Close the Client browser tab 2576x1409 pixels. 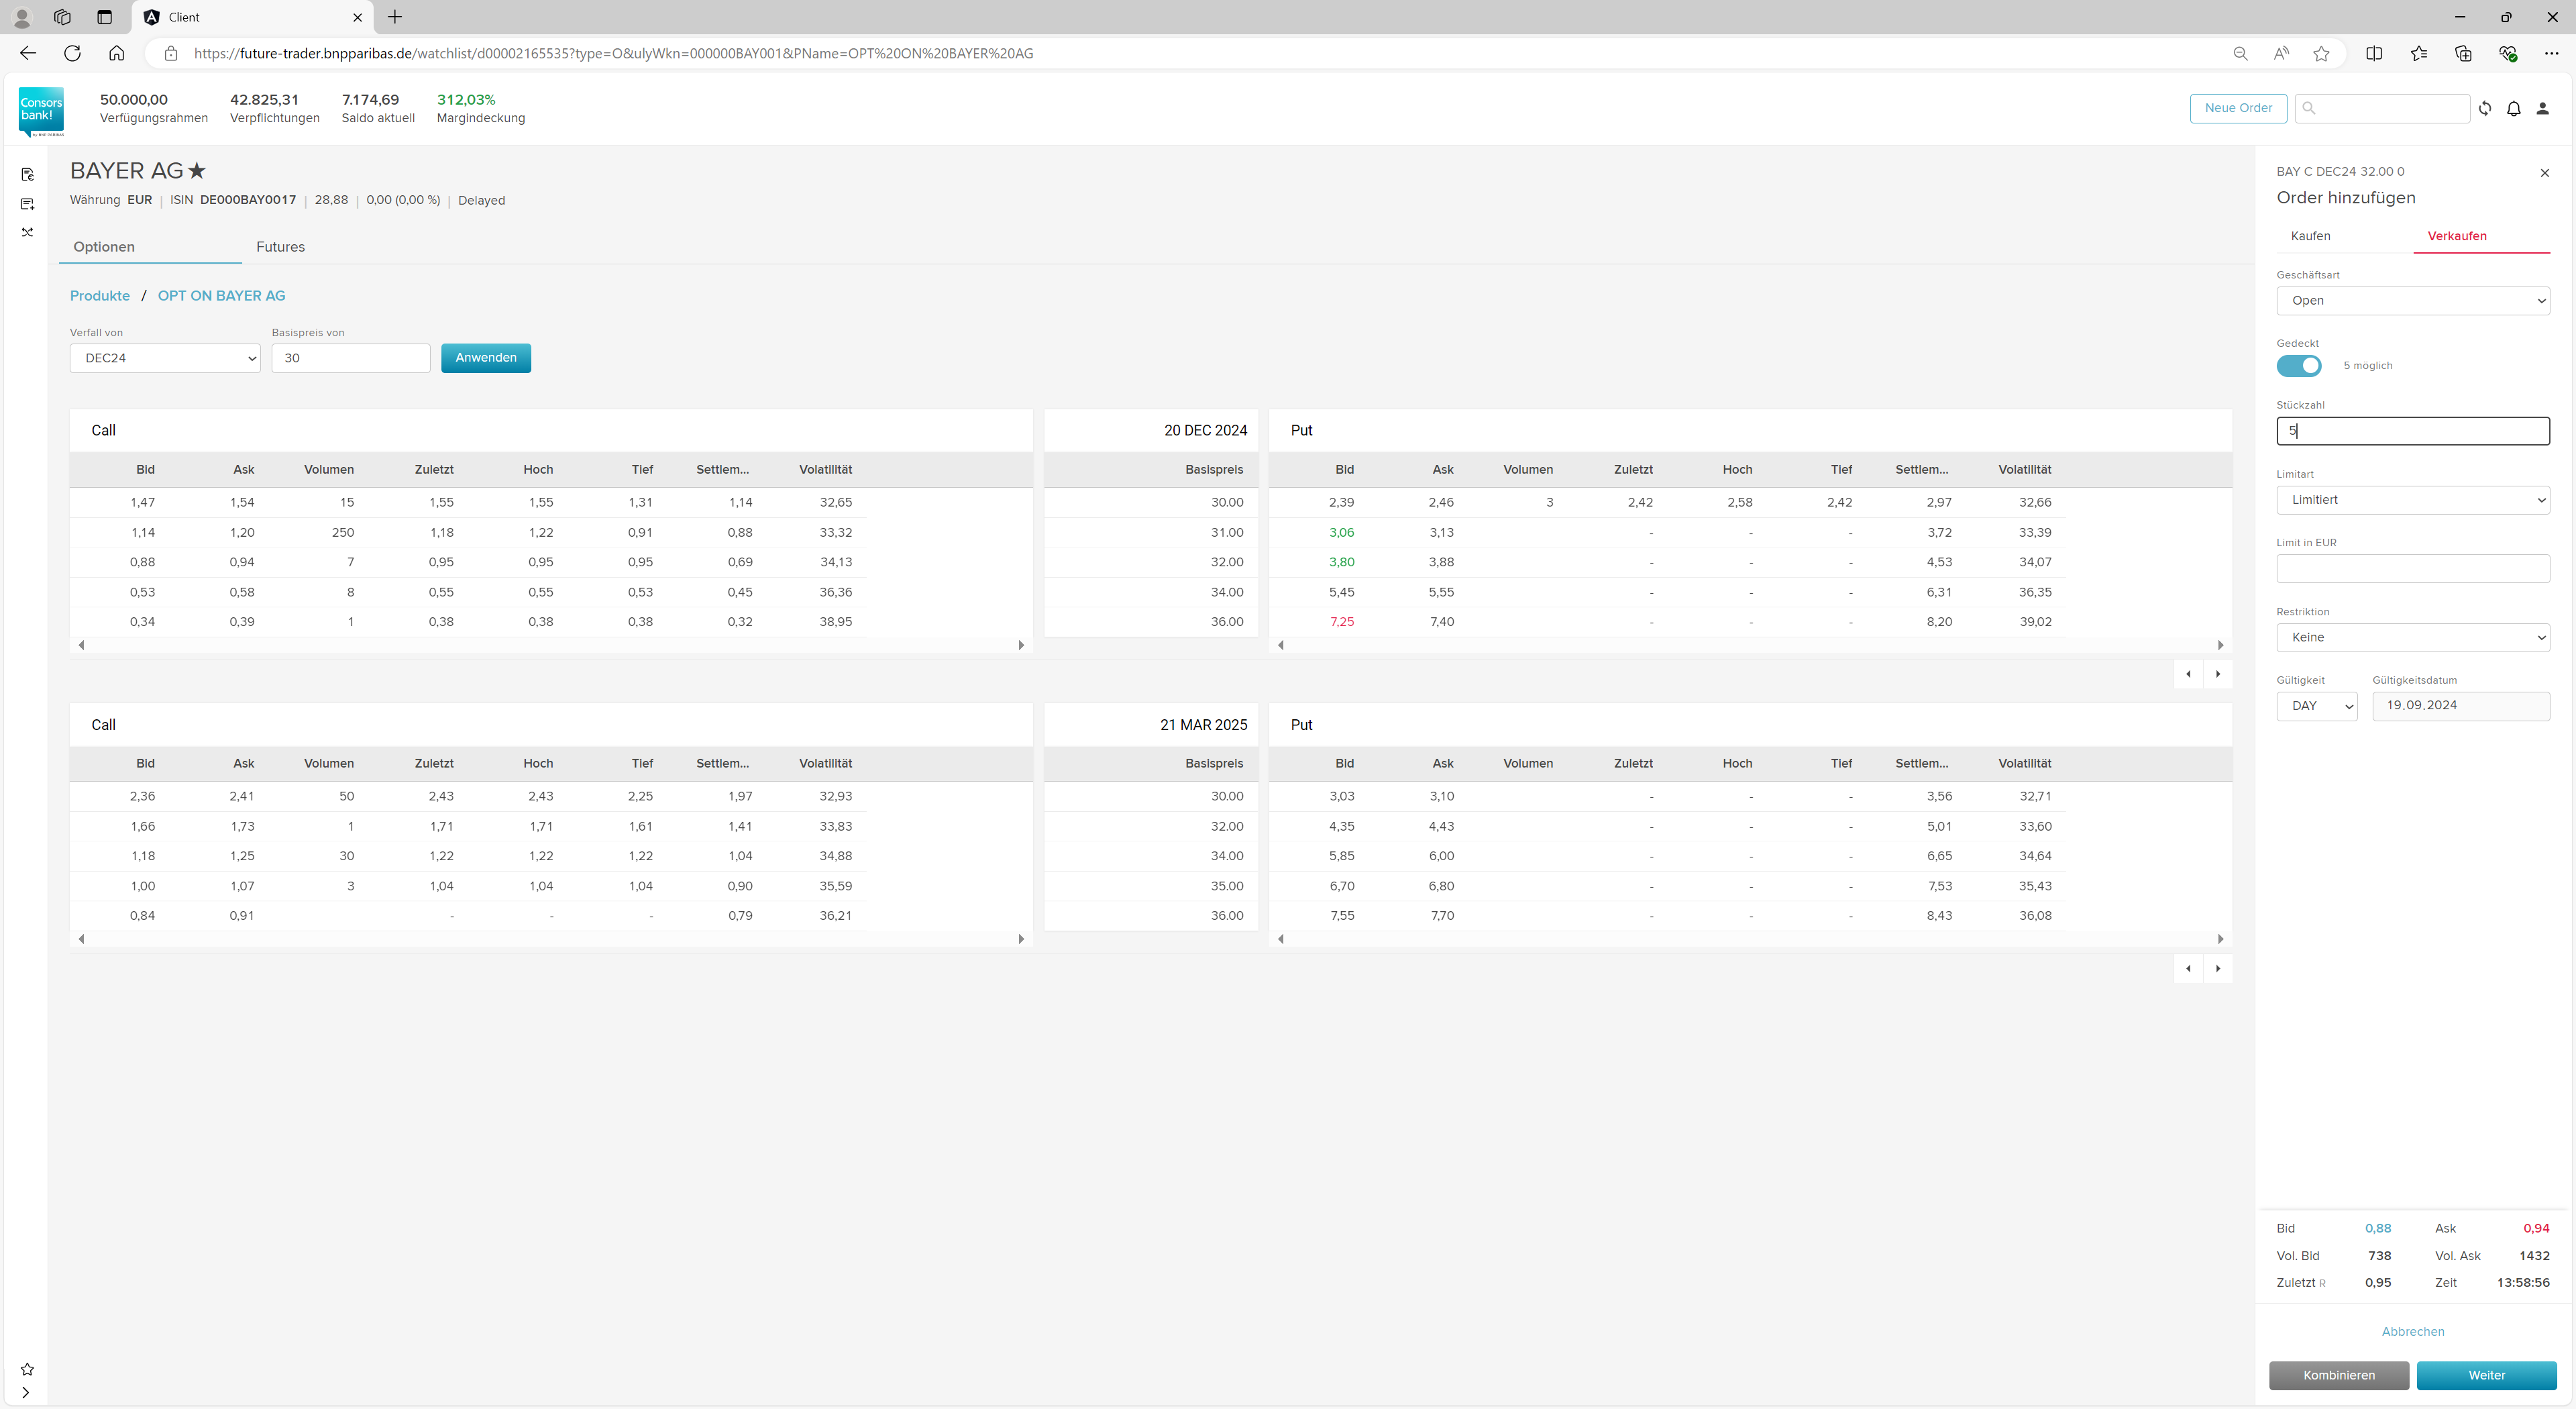[x=357, y=17]
